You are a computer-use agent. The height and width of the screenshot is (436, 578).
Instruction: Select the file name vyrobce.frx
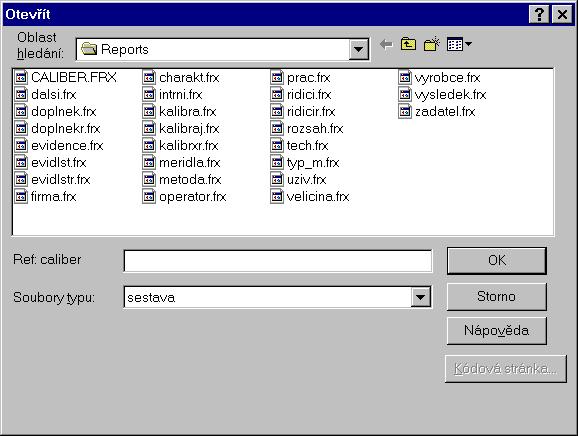pyautogui.click(x=448, y=78)
